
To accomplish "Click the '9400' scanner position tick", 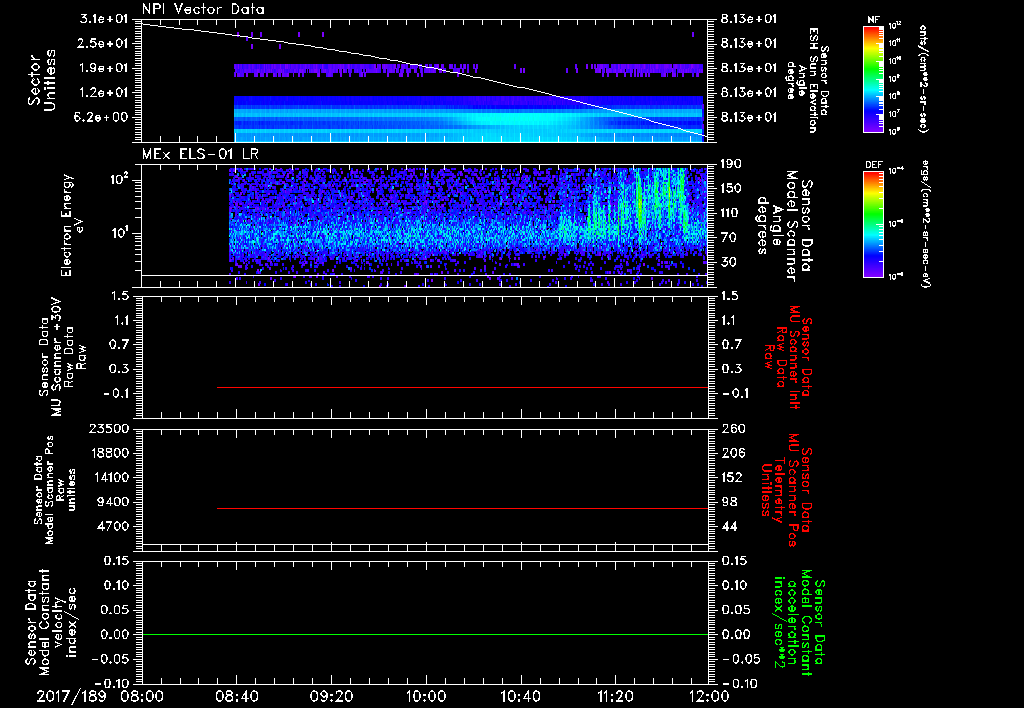I will [x=113, y=502].
